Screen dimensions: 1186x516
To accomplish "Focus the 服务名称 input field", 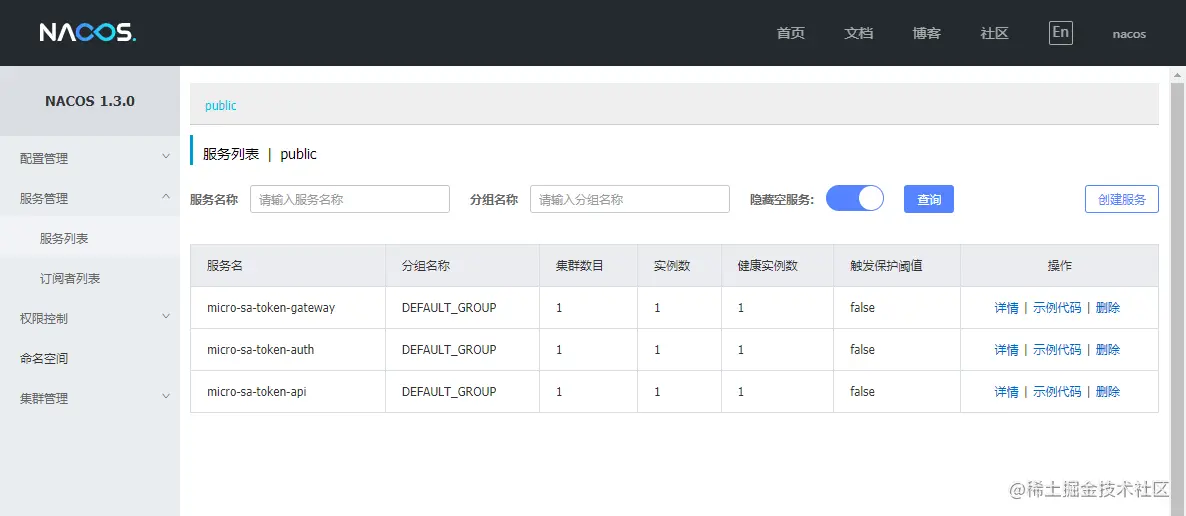I will coord(350,199).
